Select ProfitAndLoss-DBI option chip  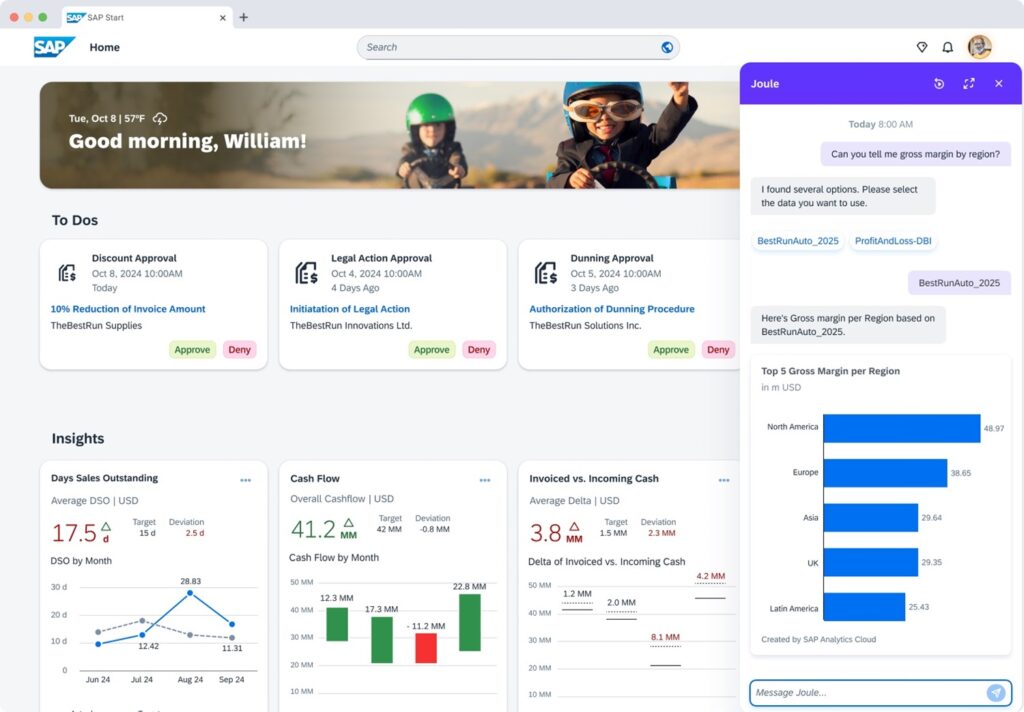click(893, 241)
